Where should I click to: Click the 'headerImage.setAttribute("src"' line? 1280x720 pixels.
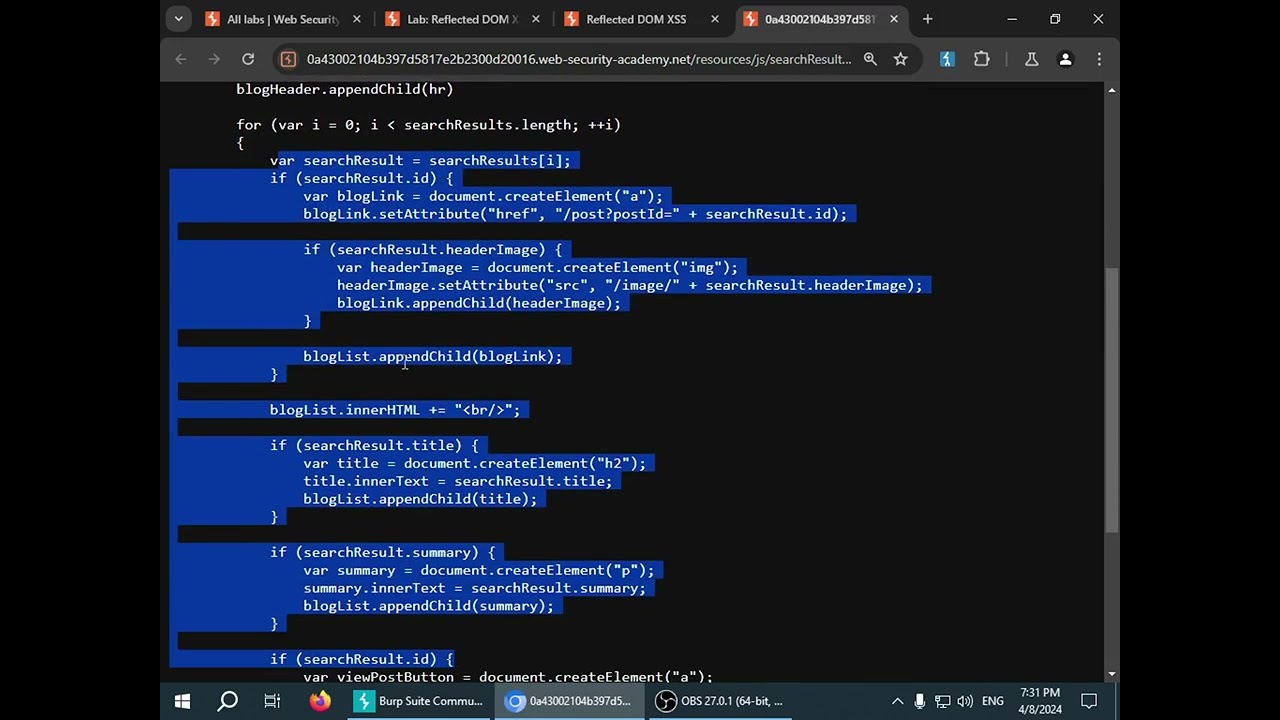point(630,286)
